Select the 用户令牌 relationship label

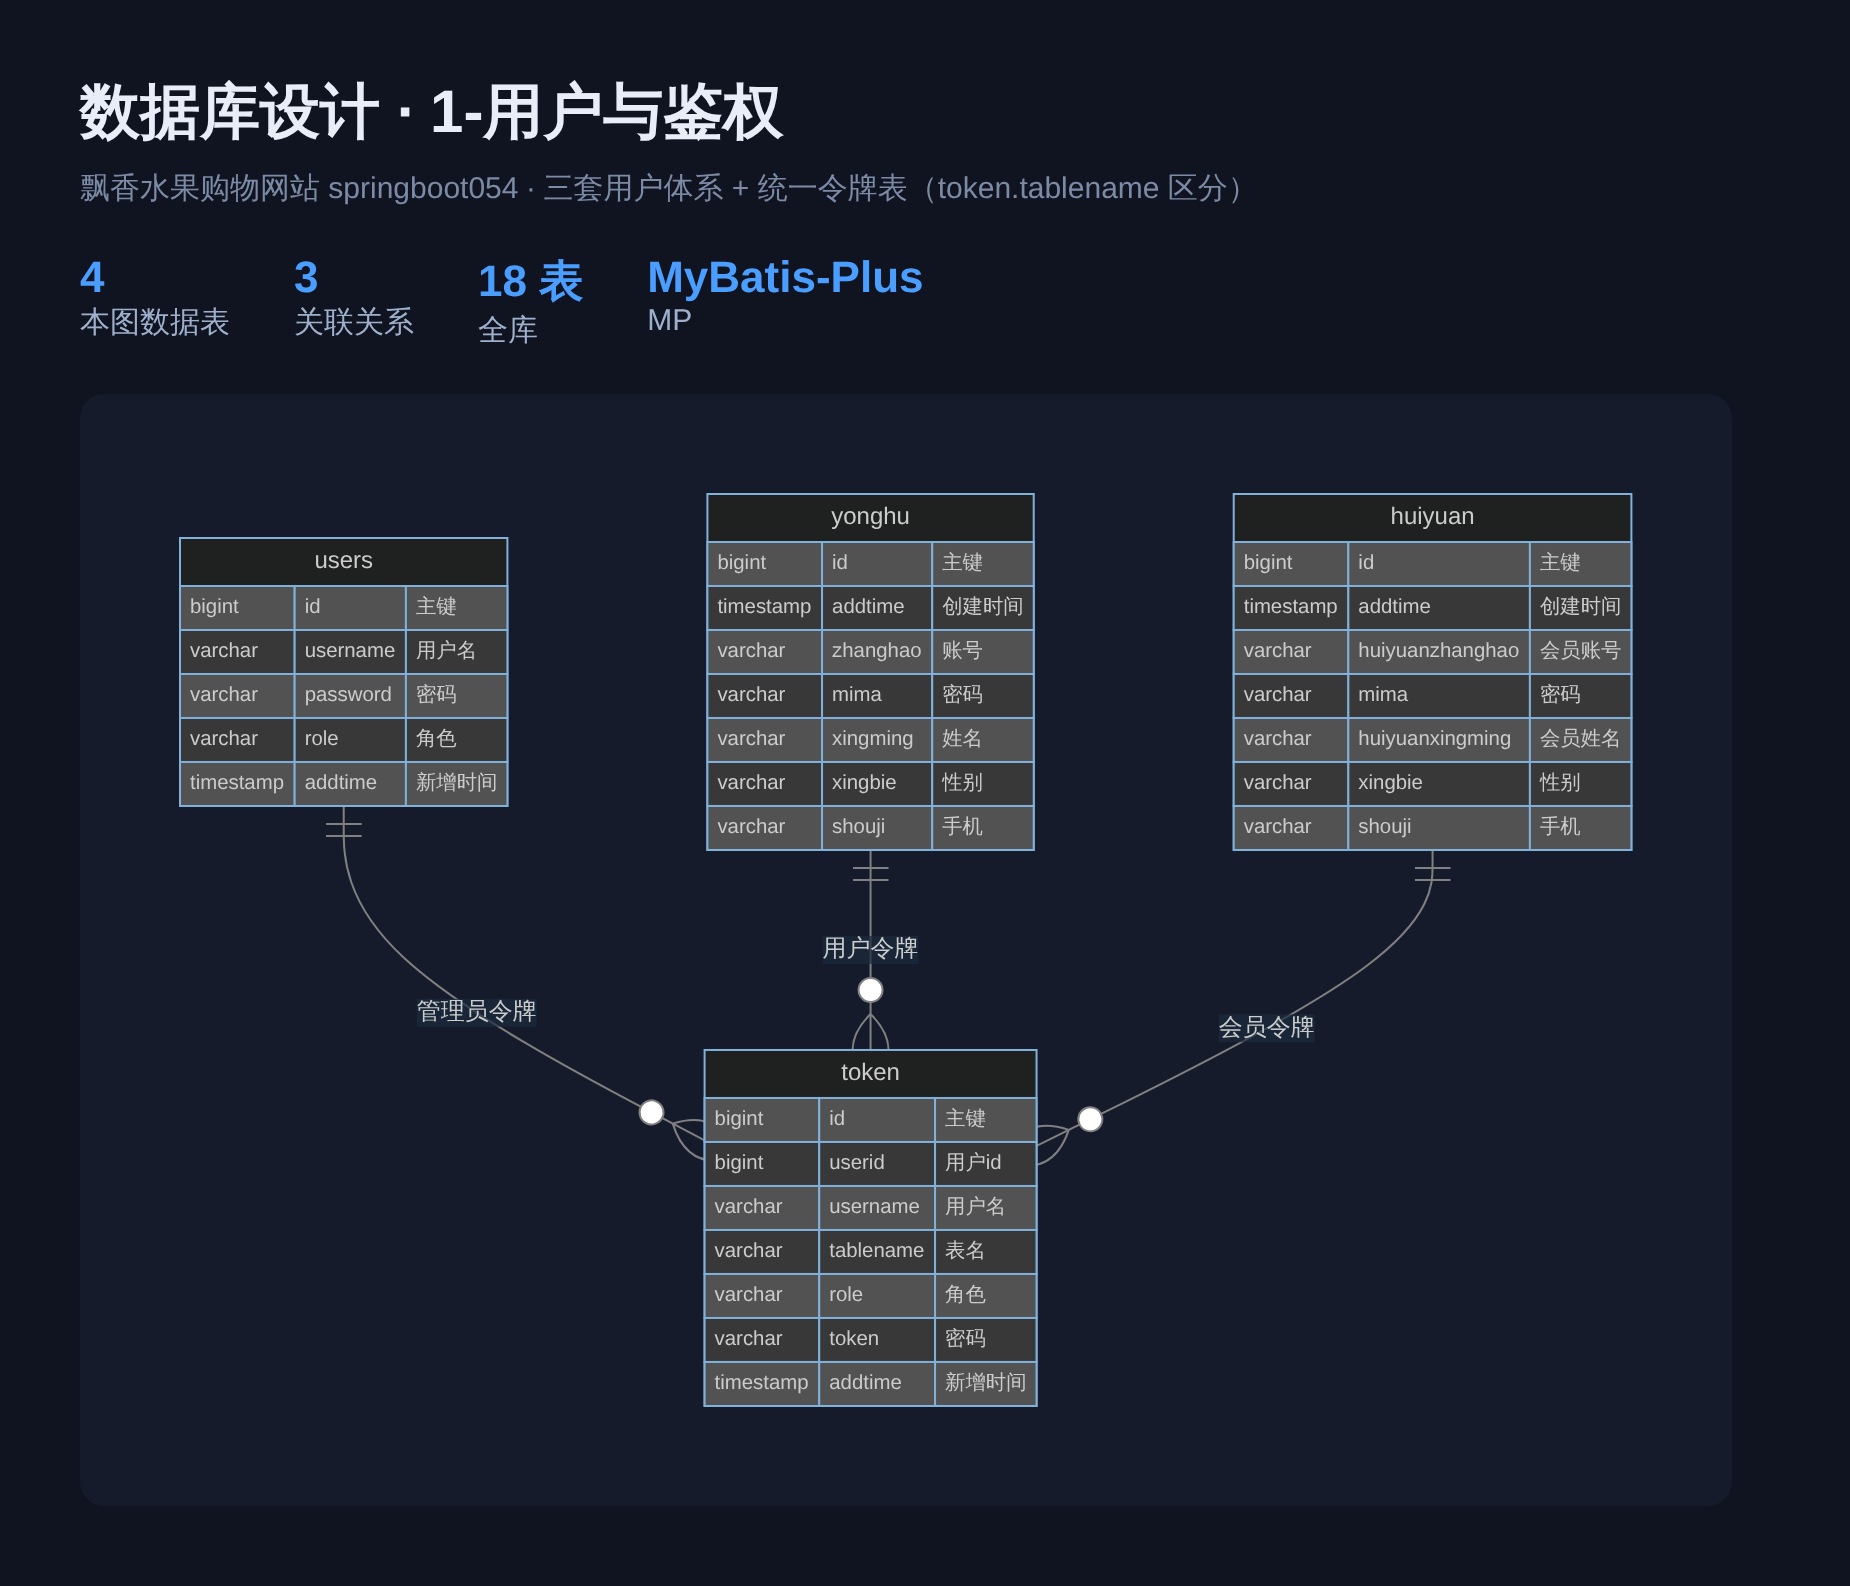(870, 948)
